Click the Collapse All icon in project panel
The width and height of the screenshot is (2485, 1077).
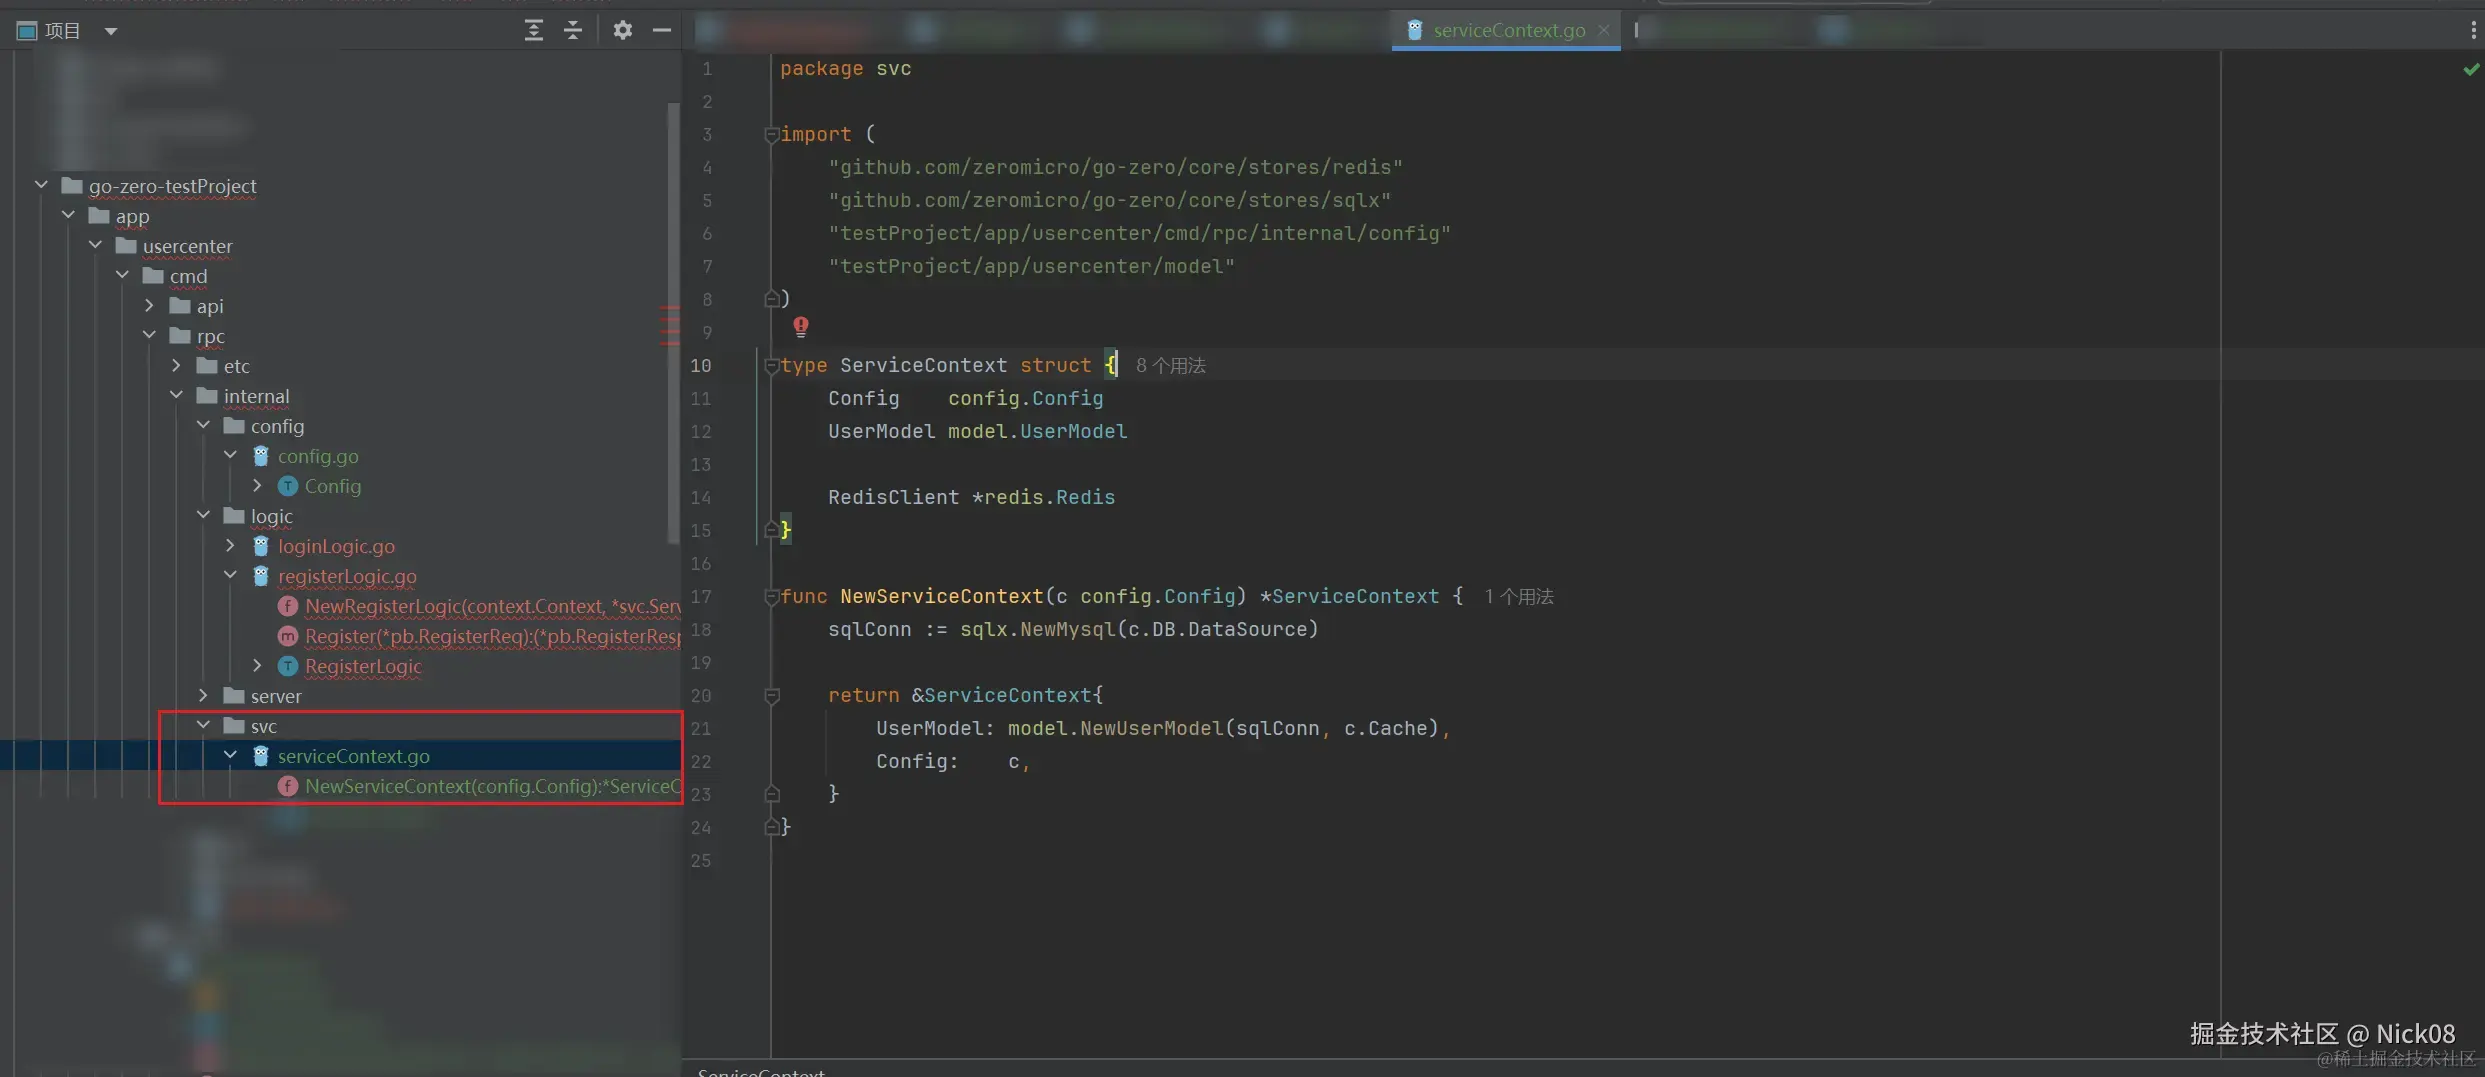pos(573,30)
